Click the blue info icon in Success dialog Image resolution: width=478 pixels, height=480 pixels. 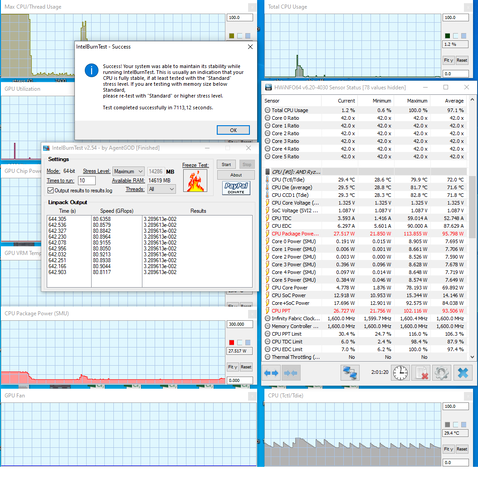[x=91, y=70]
